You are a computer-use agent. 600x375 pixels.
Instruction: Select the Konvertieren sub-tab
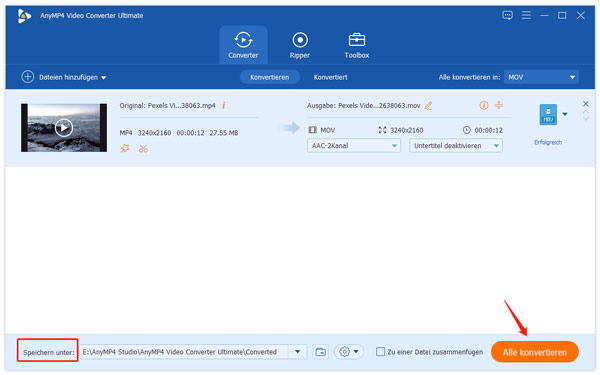[x=270, y=77]
